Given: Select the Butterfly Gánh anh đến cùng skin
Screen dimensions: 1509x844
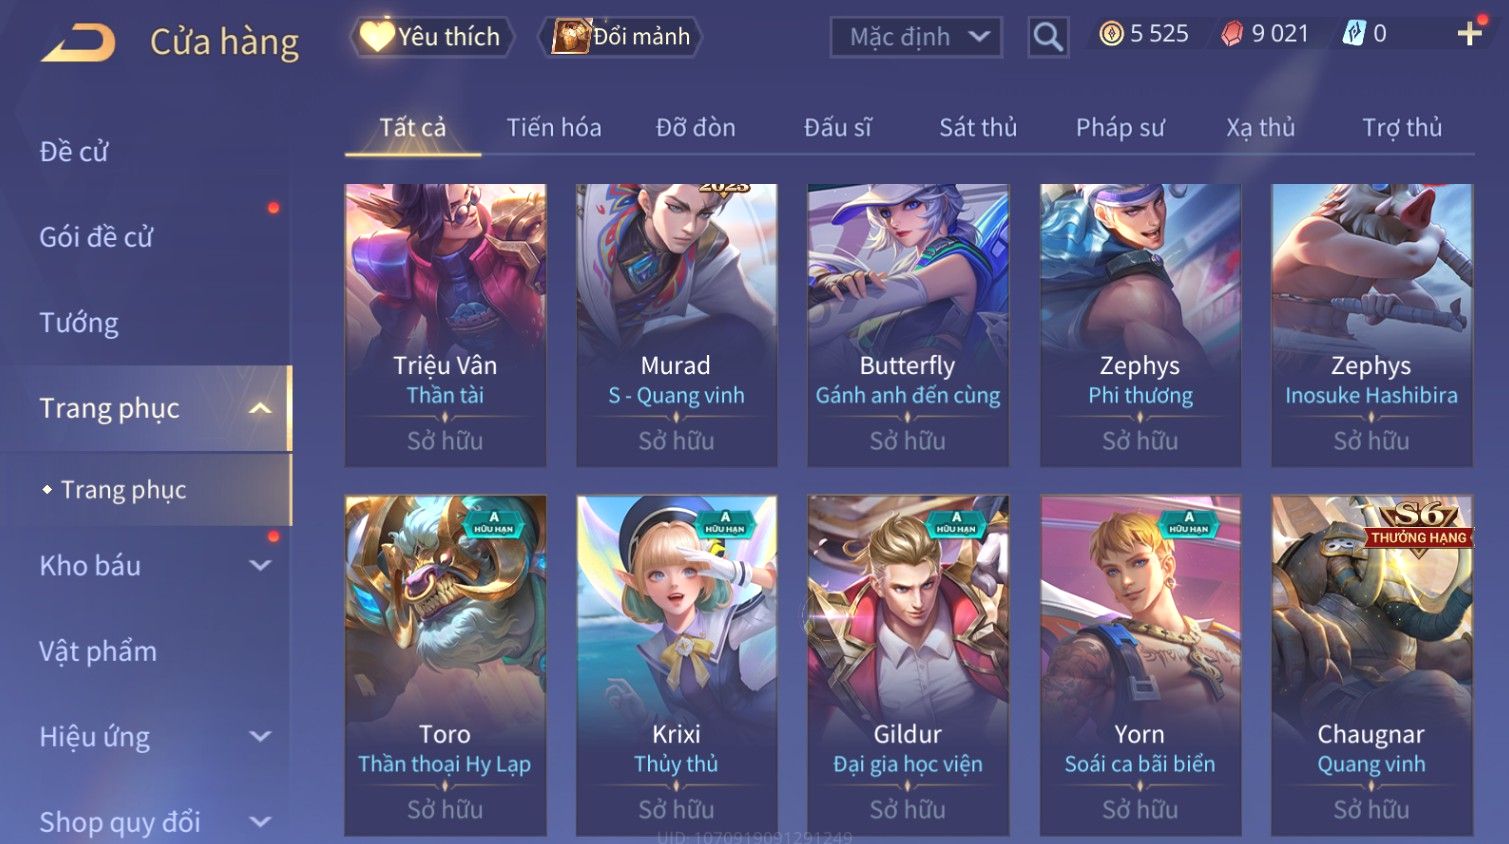Looking at the screenshot, I should coord(908,325).
